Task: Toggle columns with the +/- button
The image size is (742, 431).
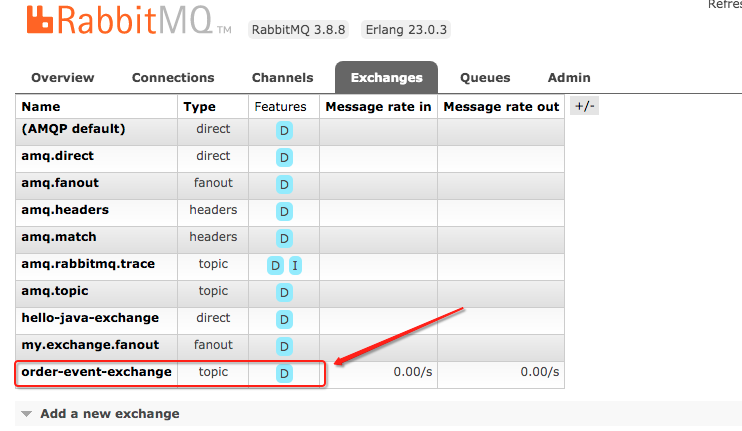Action: coord(583,106)
